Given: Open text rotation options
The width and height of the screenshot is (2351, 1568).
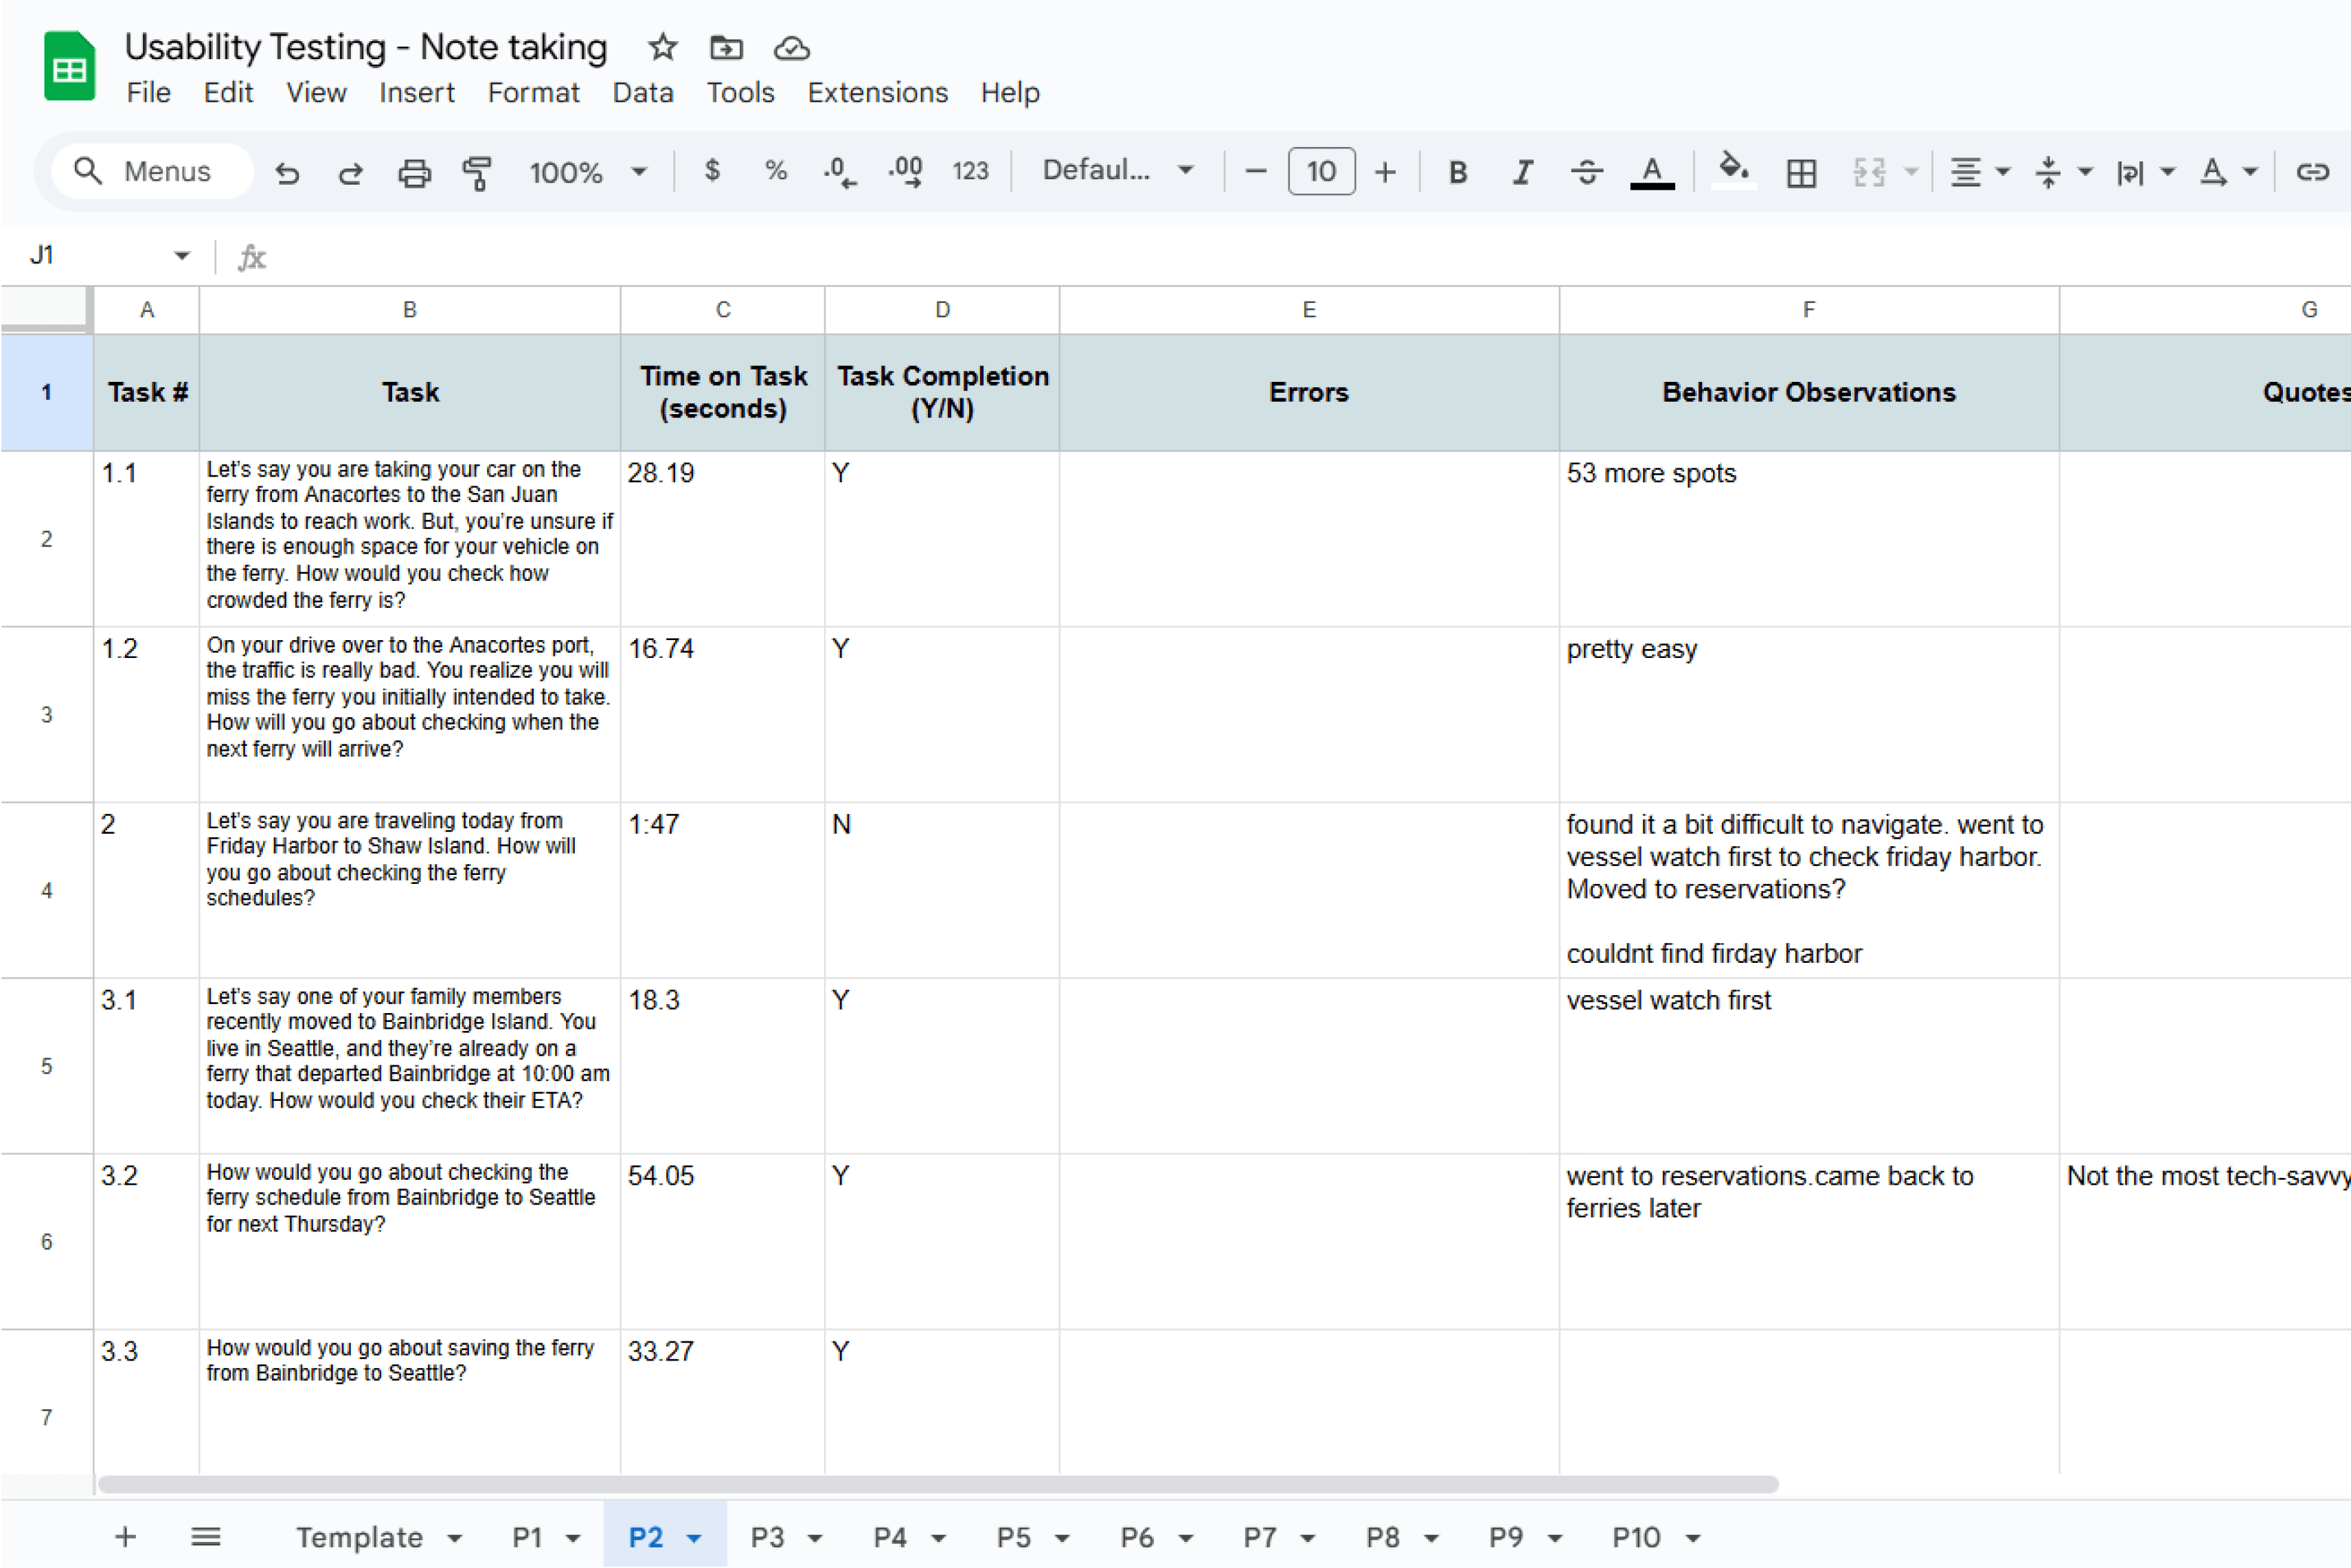Looking at the screenshot, I should (2228, 172).
